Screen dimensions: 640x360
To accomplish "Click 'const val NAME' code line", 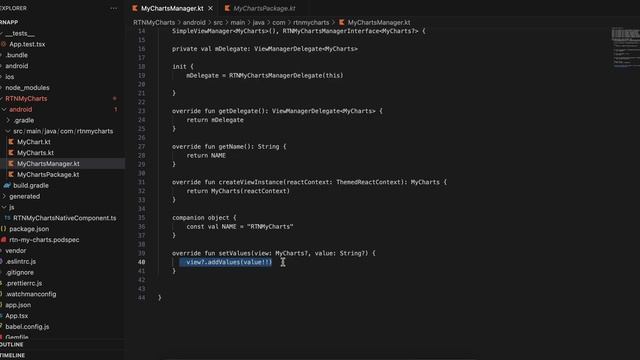I will (240, 227).
